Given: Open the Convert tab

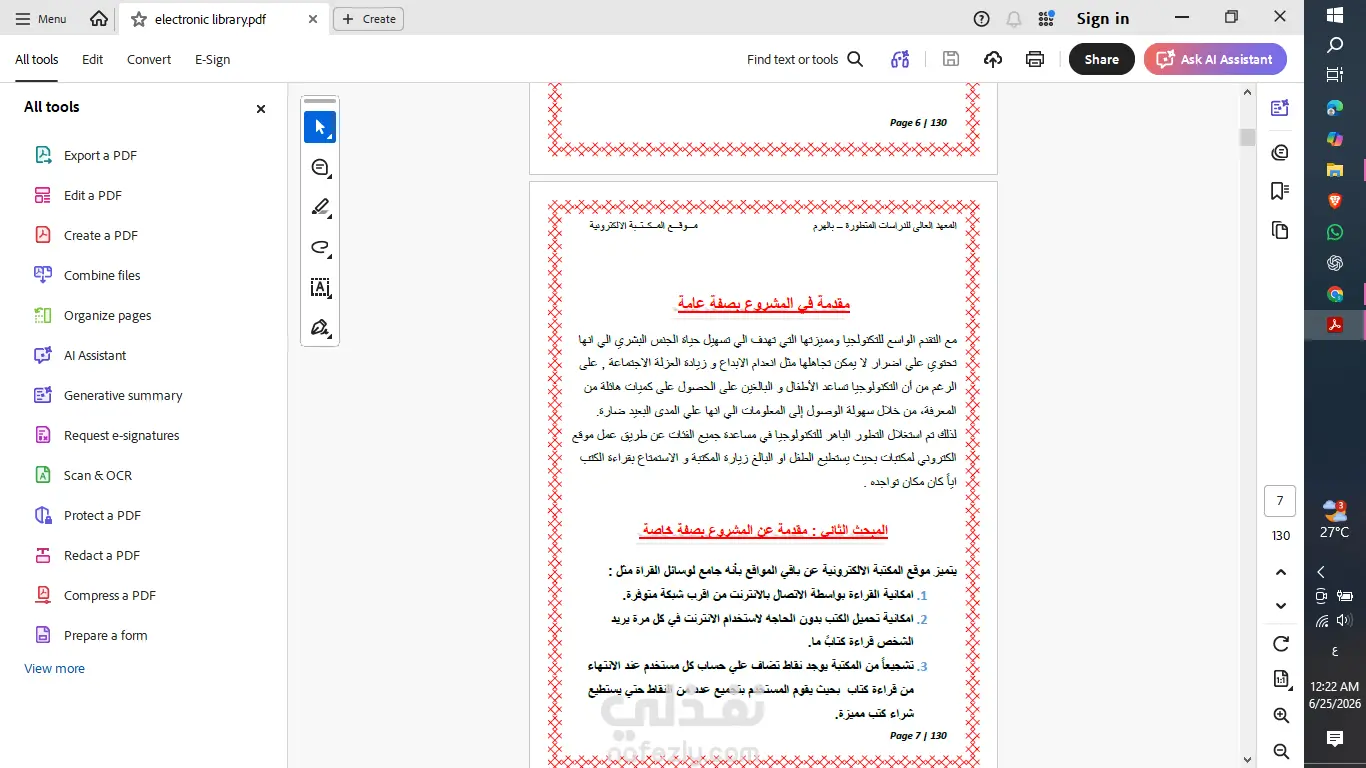Looking at the screenshot, I should point(149,59).
